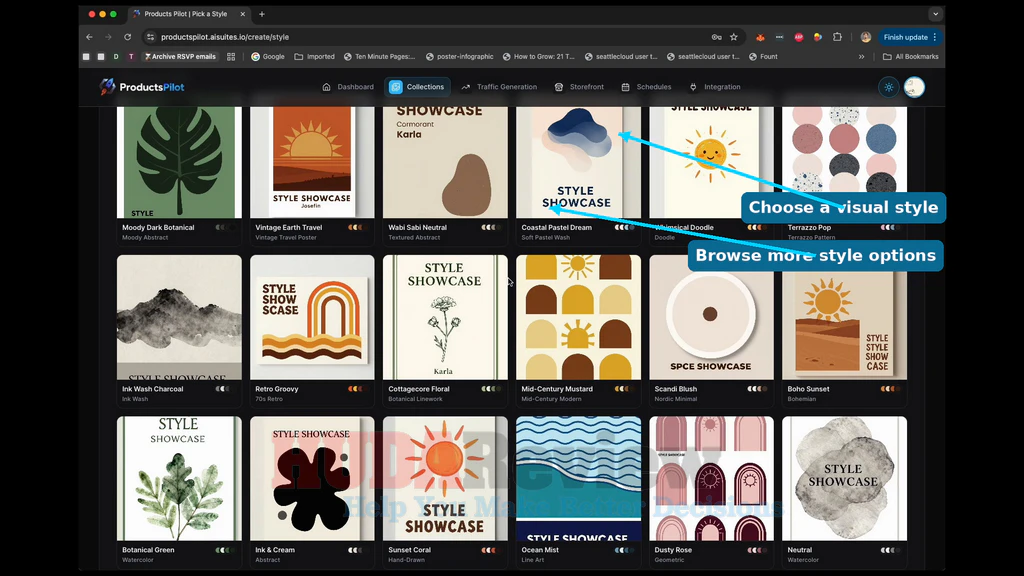This screenshot has width=1024, height=576.
Task: Open the Archive RSVP emails bookmark
Action: 180,57
